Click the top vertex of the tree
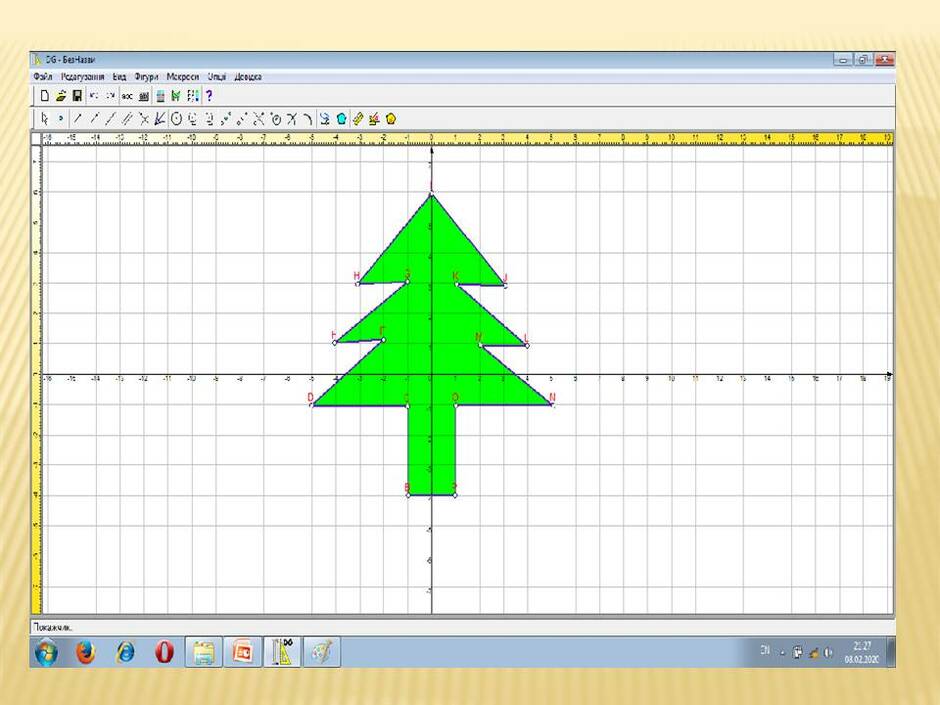 (431, 194)
